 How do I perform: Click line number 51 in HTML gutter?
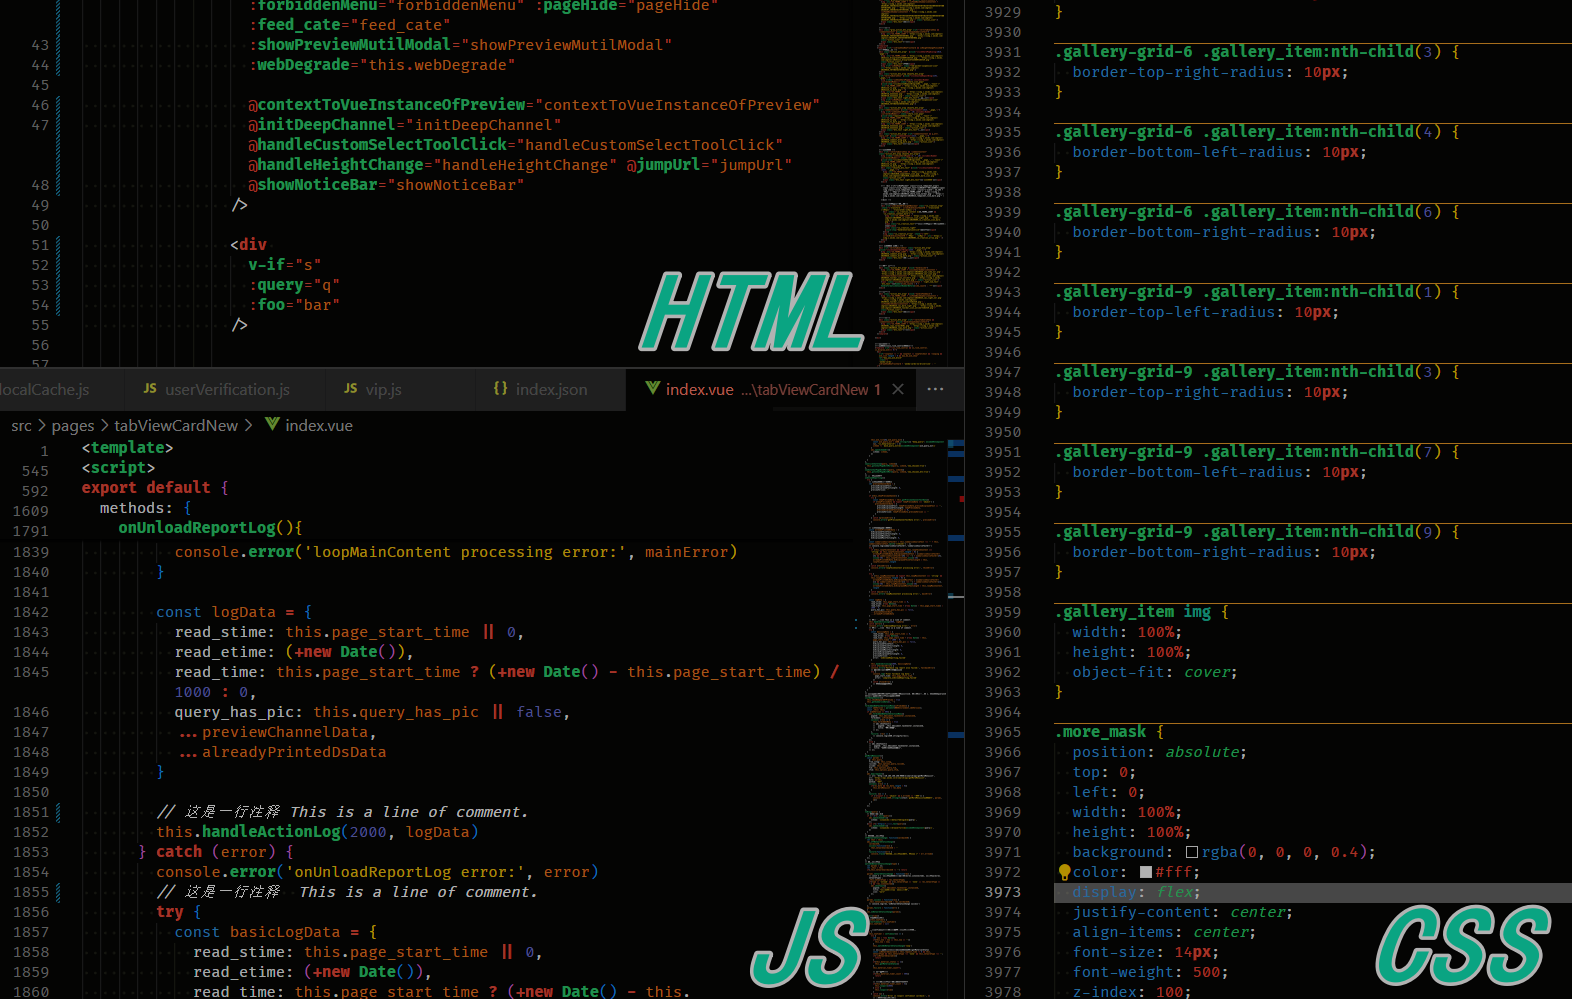coord(40,245)
